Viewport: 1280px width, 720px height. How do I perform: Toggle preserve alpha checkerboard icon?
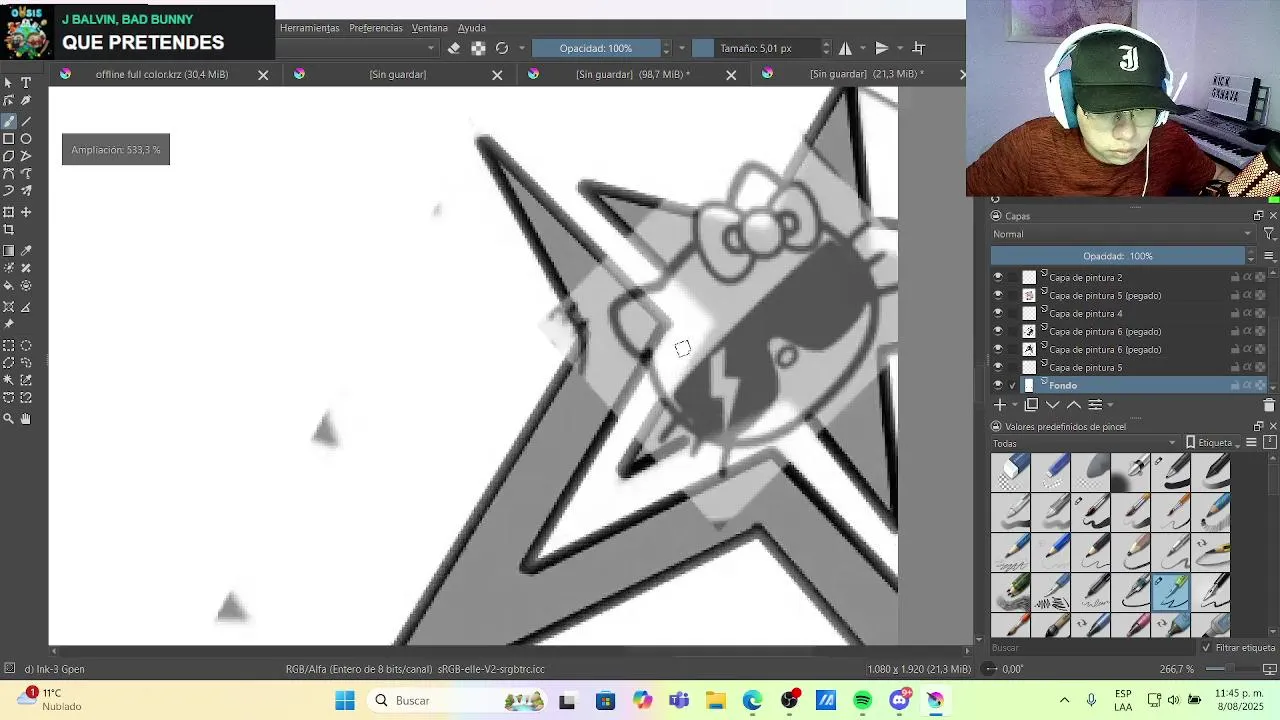pyautogui.click(x=478, y=48)
